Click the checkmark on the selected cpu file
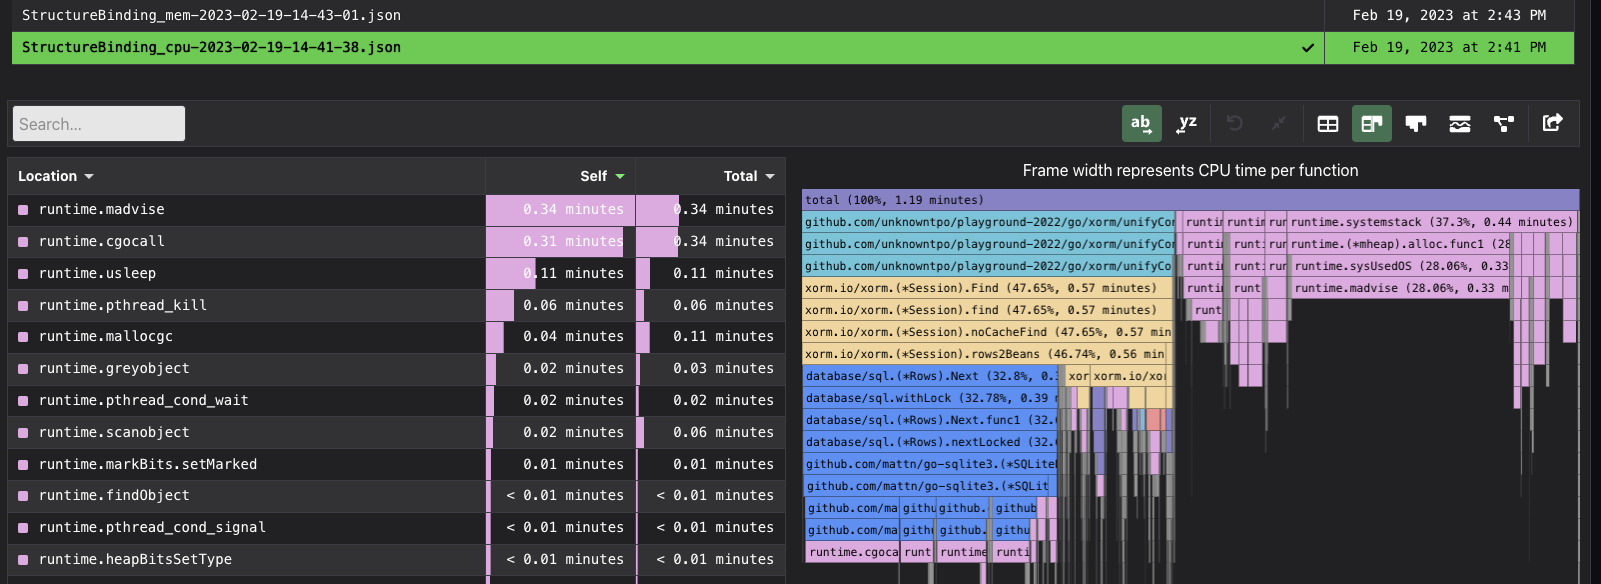 click(1307, 47)
